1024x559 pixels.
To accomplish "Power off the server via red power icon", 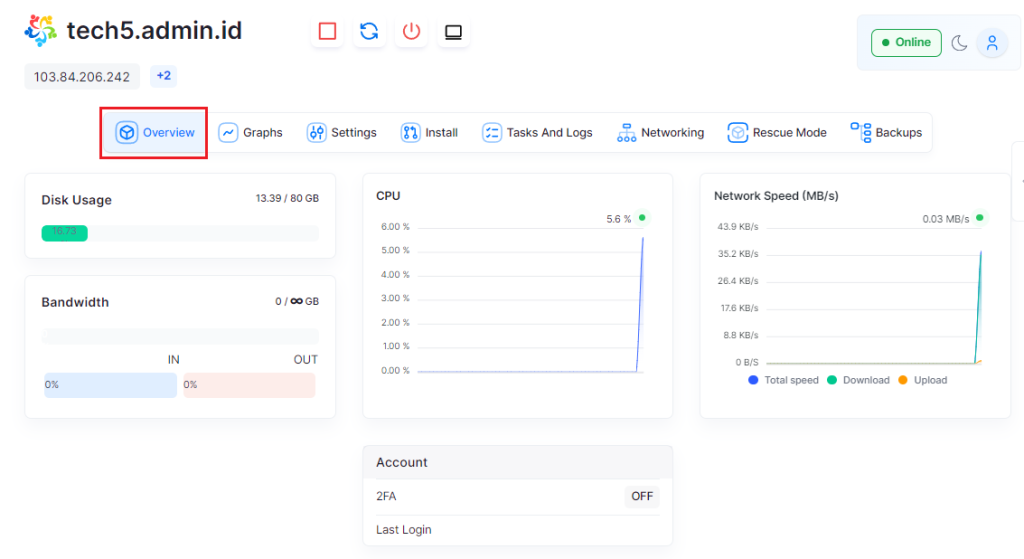I will click(411, 31).
